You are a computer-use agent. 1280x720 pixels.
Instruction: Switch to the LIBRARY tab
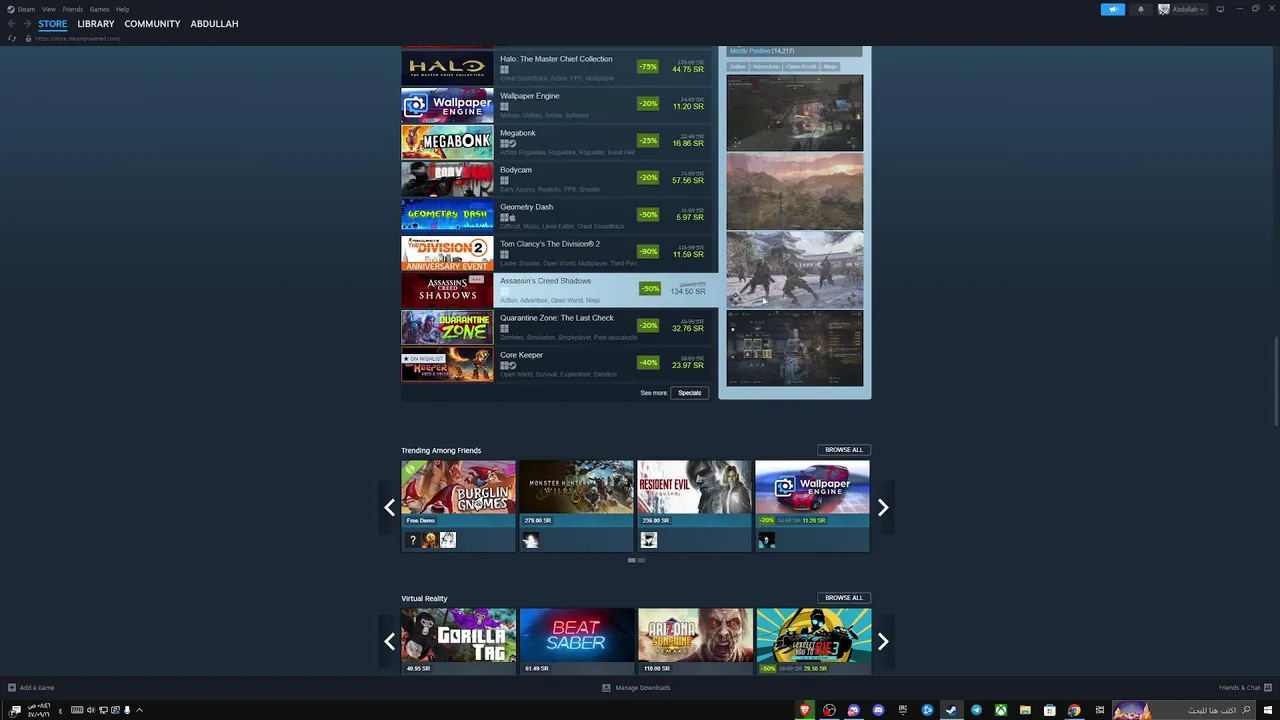(96, 24)
